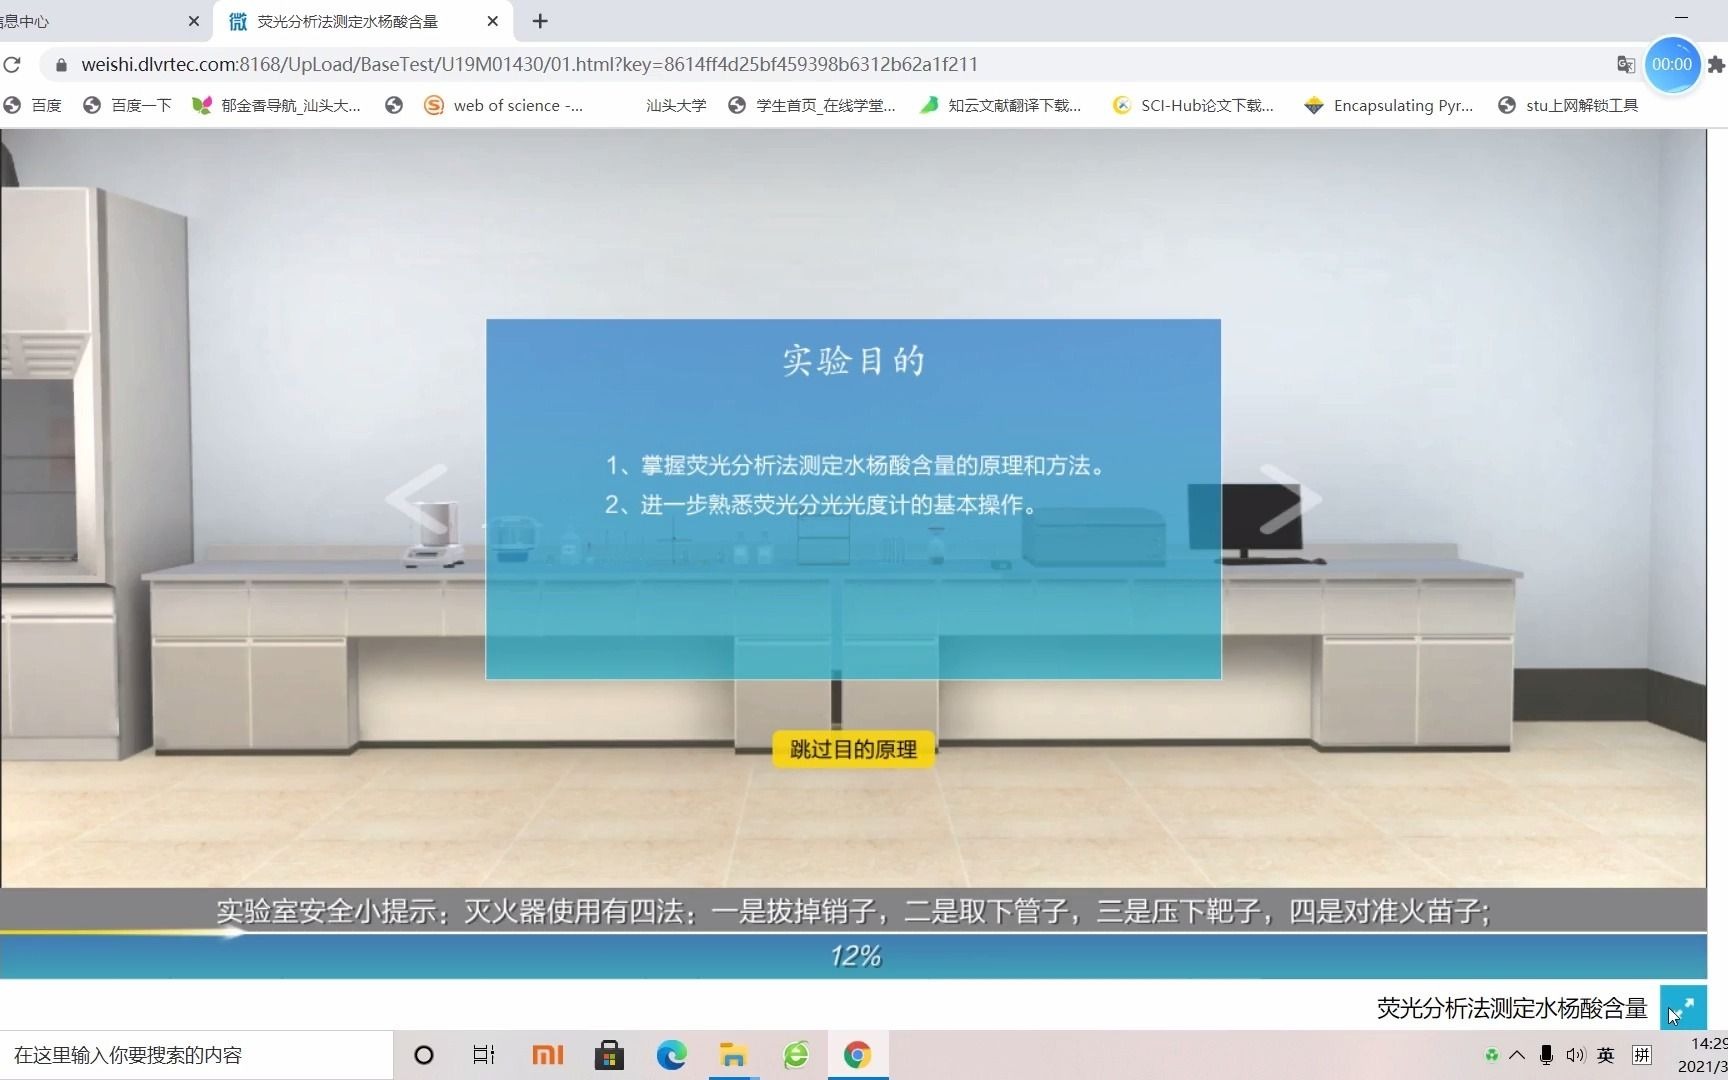Click the fullscreen expand icon beside 荧光分析法测定水杨酸含量
Viewport: 1728px width, 1080px height.
coord(1684,1008)
